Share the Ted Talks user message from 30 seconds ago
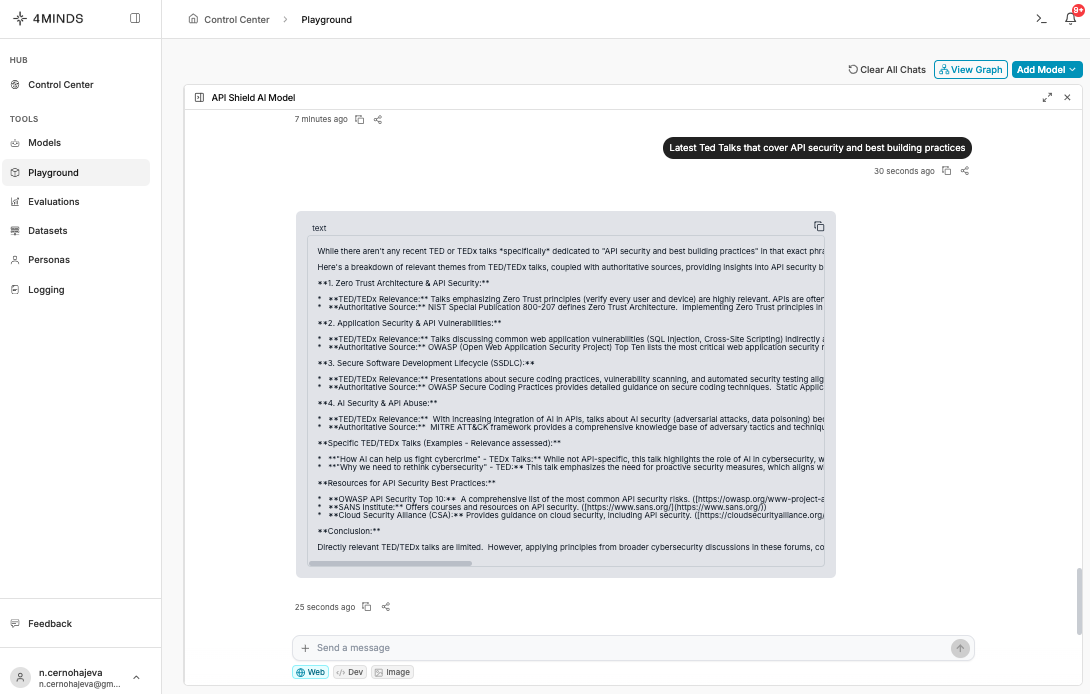 point(965,170)
